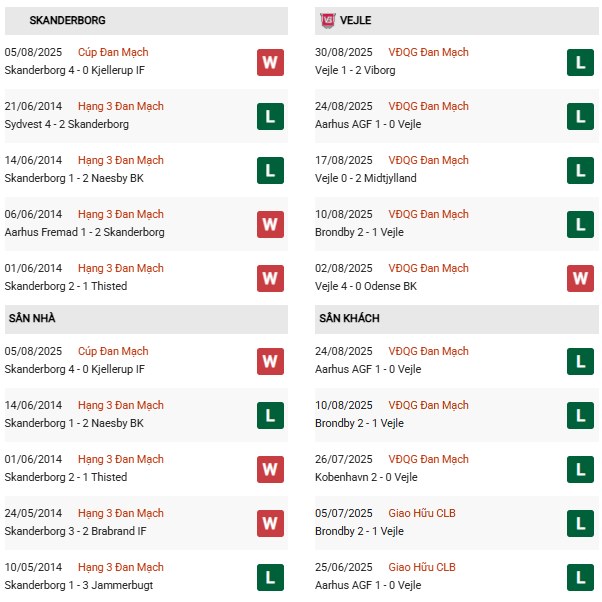Open the Skanderborg 2-1 Thisted match under SÂN NHÀ
The height and width of the screenshot is (602, 602).
pos(66,478)
